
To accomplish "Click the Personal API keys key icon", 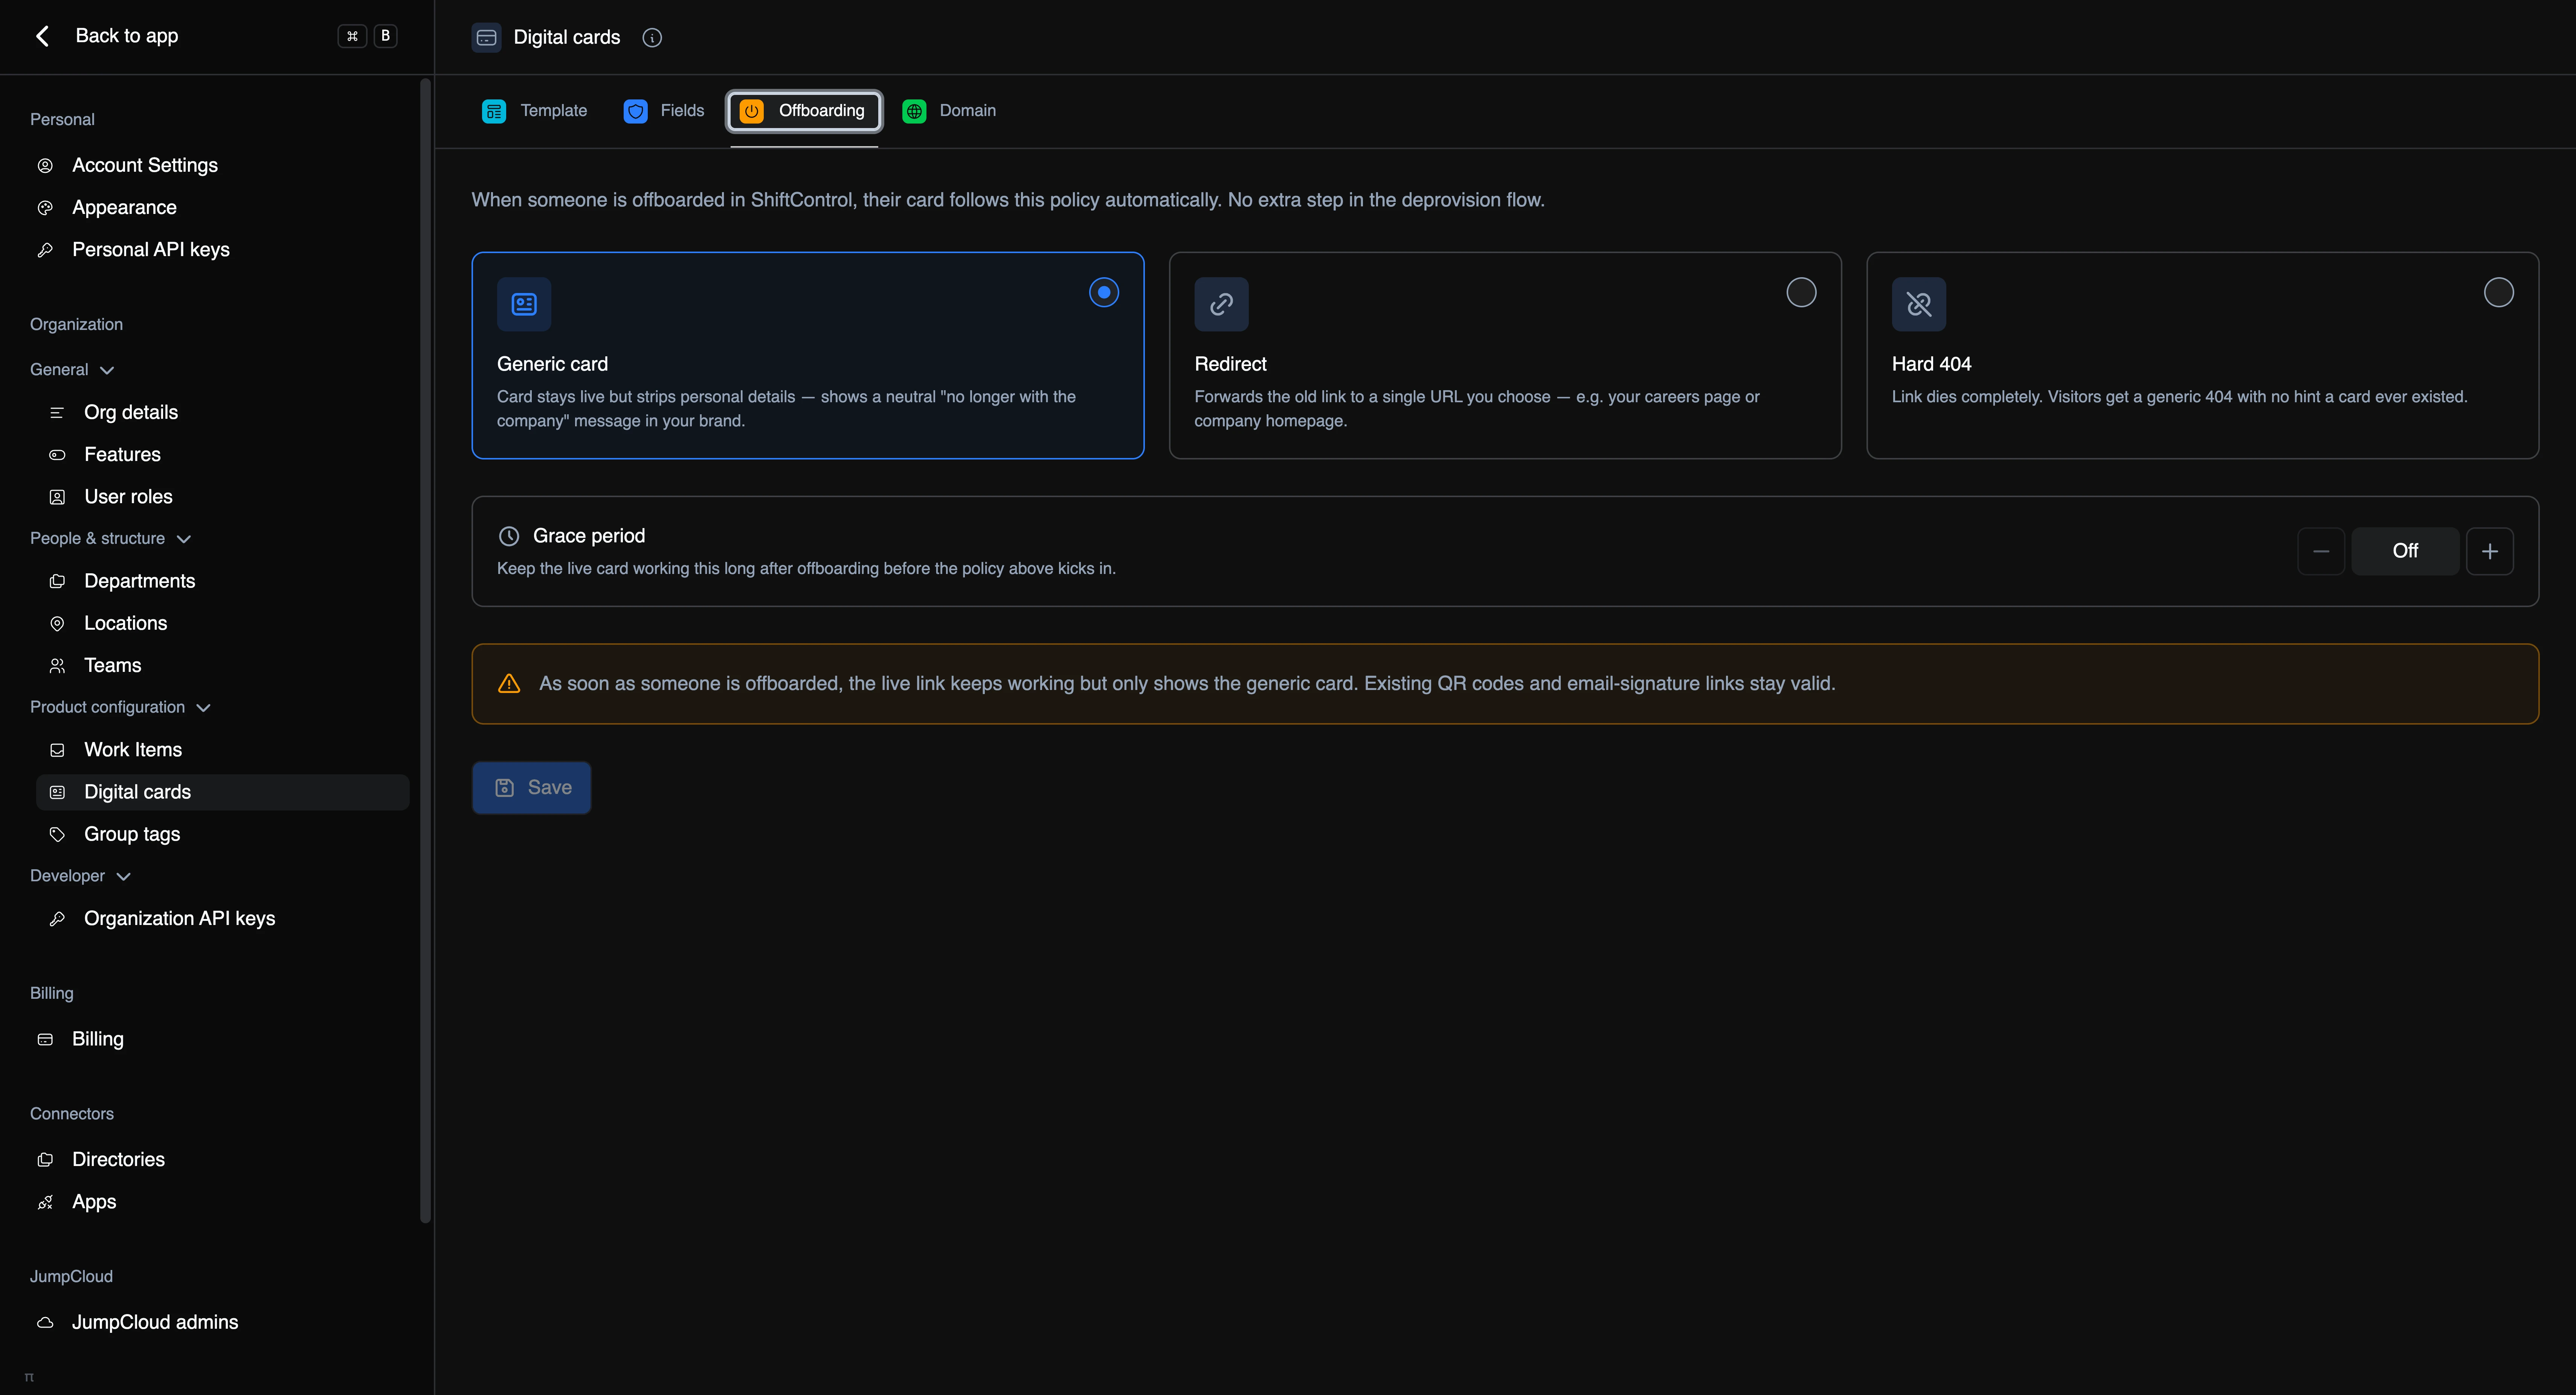I will click(45, 250).
